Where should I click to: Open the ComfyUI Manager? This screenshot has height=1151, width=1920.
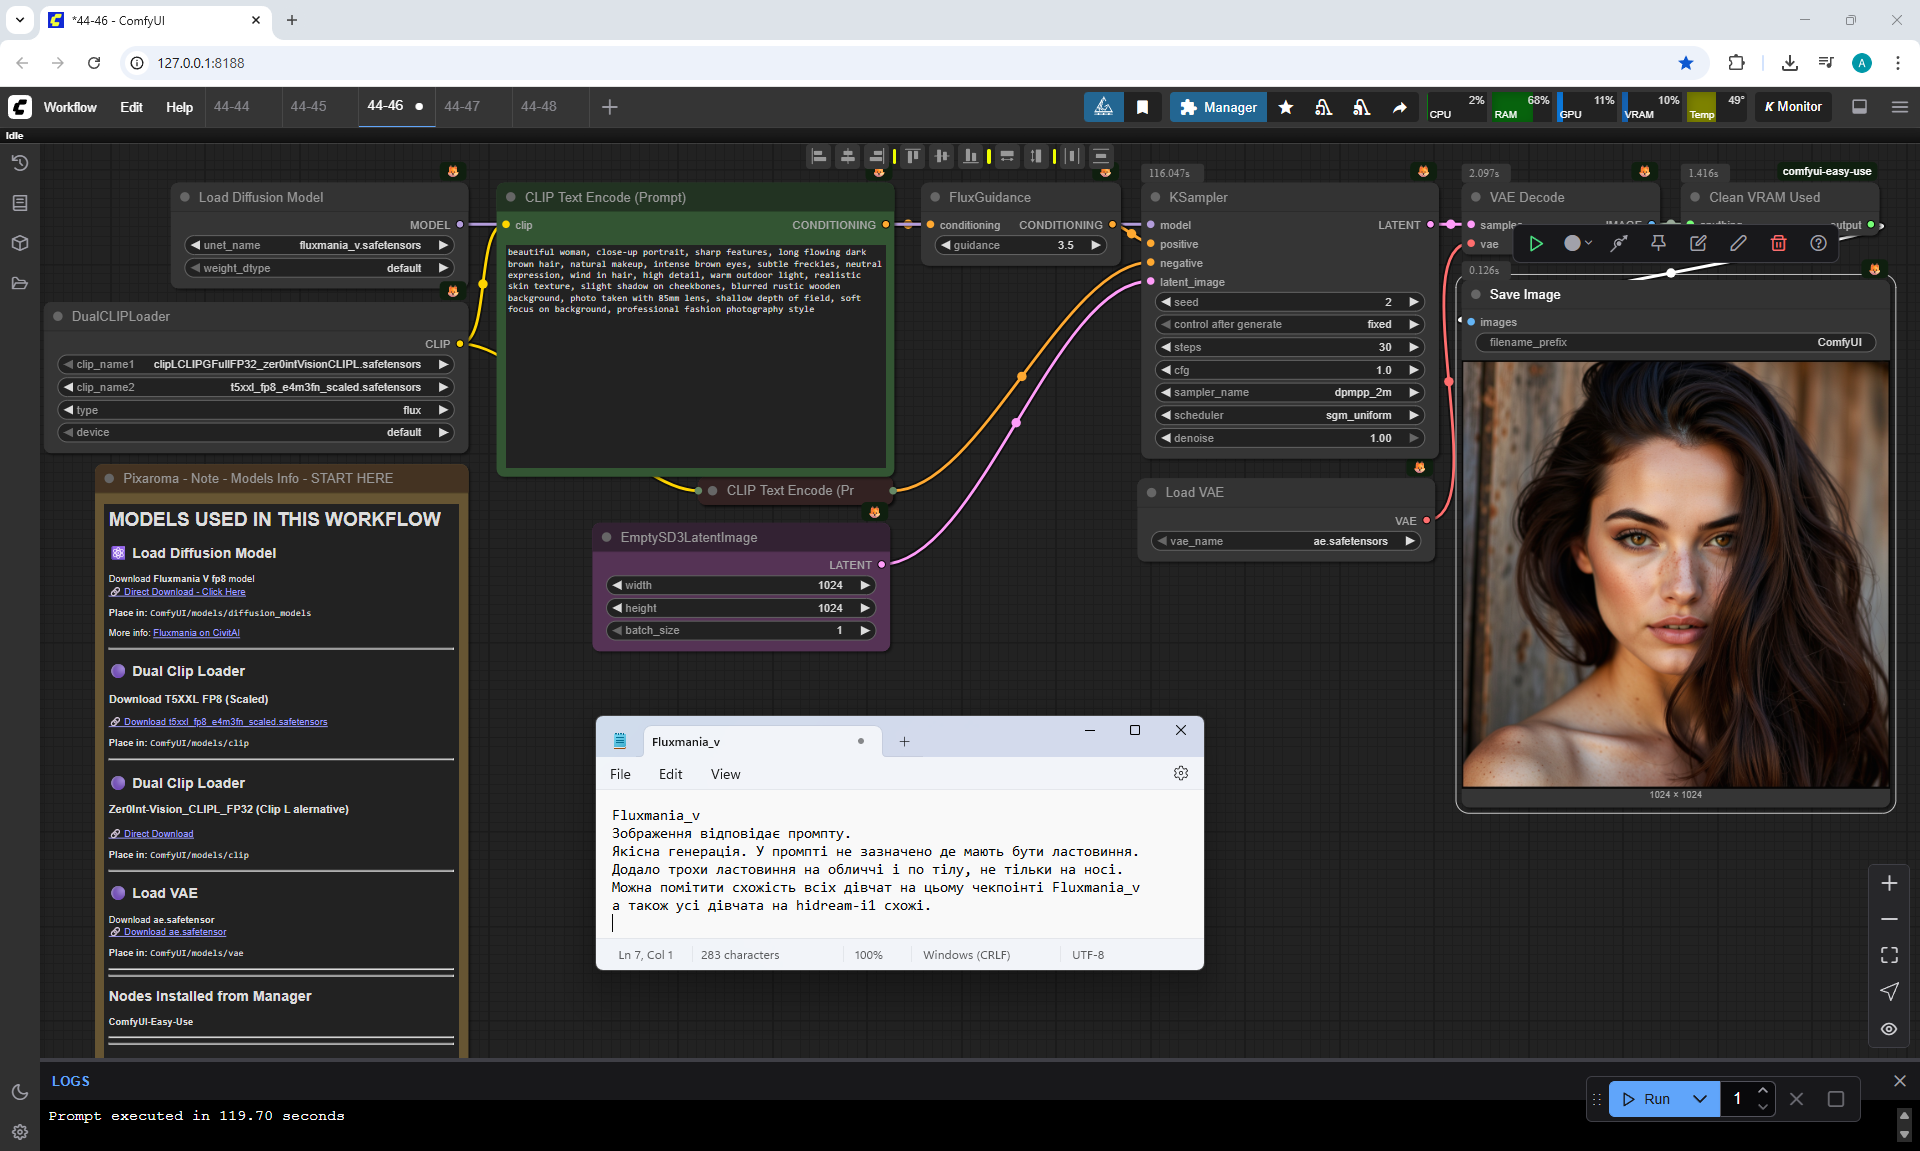[1218, 107]
